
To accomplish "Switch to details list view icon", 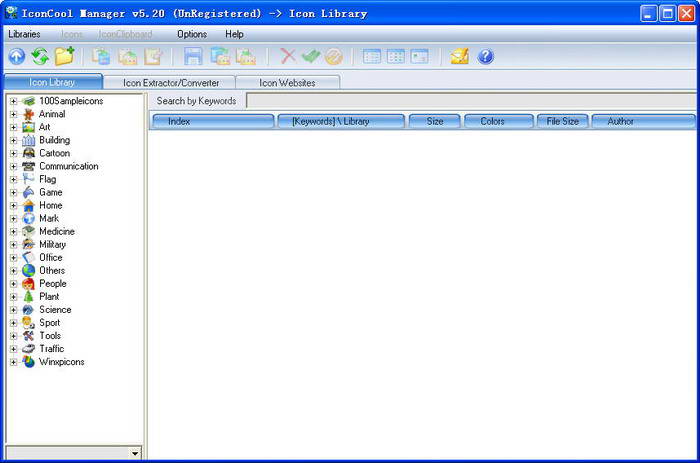I will coord(371,56).
